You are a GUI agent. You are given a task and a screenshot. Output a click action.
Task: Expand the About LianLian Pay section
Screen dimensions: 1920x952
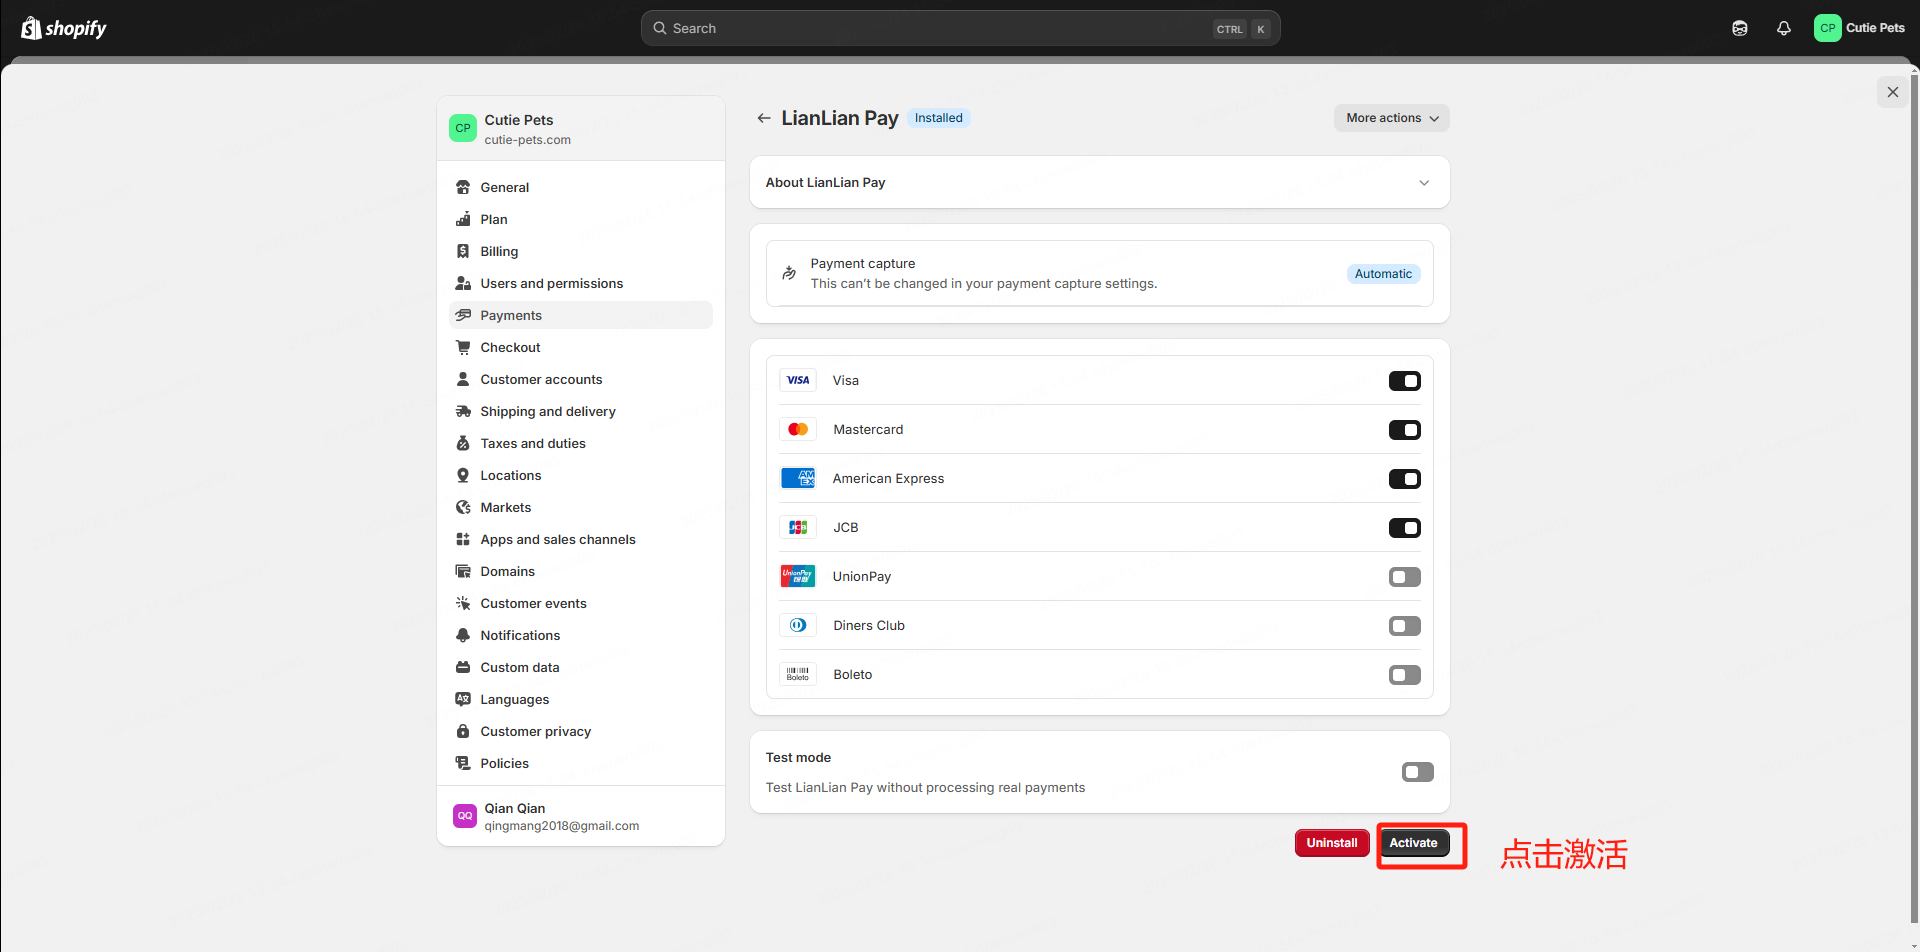click(x=1423, y=183)
